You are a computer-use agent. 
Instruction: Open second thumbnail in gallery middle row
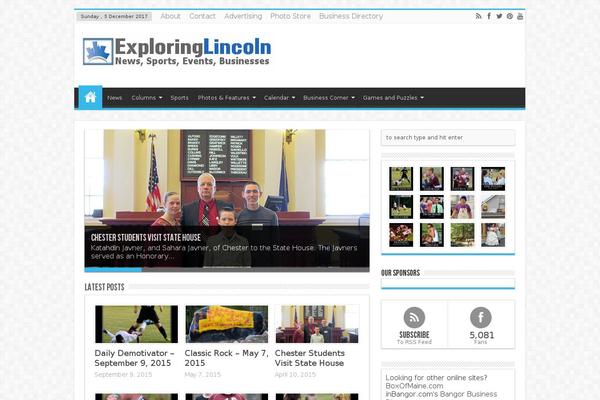pos(432,207)
